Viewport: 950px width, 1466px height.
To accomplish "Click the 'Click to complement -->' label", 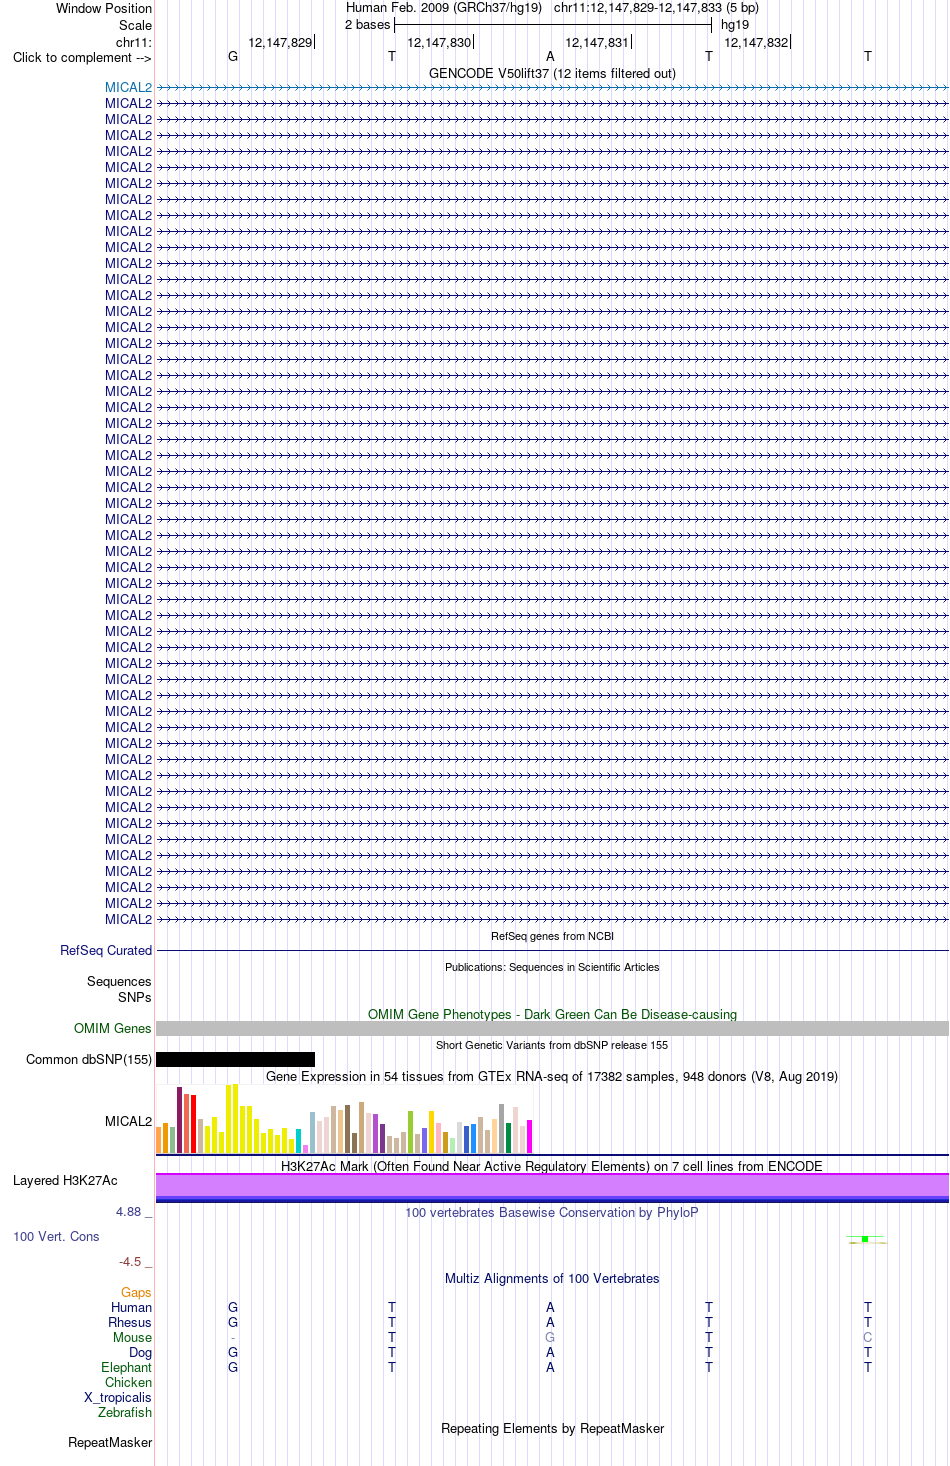I will pyautogui.click(x=82, y=57).
